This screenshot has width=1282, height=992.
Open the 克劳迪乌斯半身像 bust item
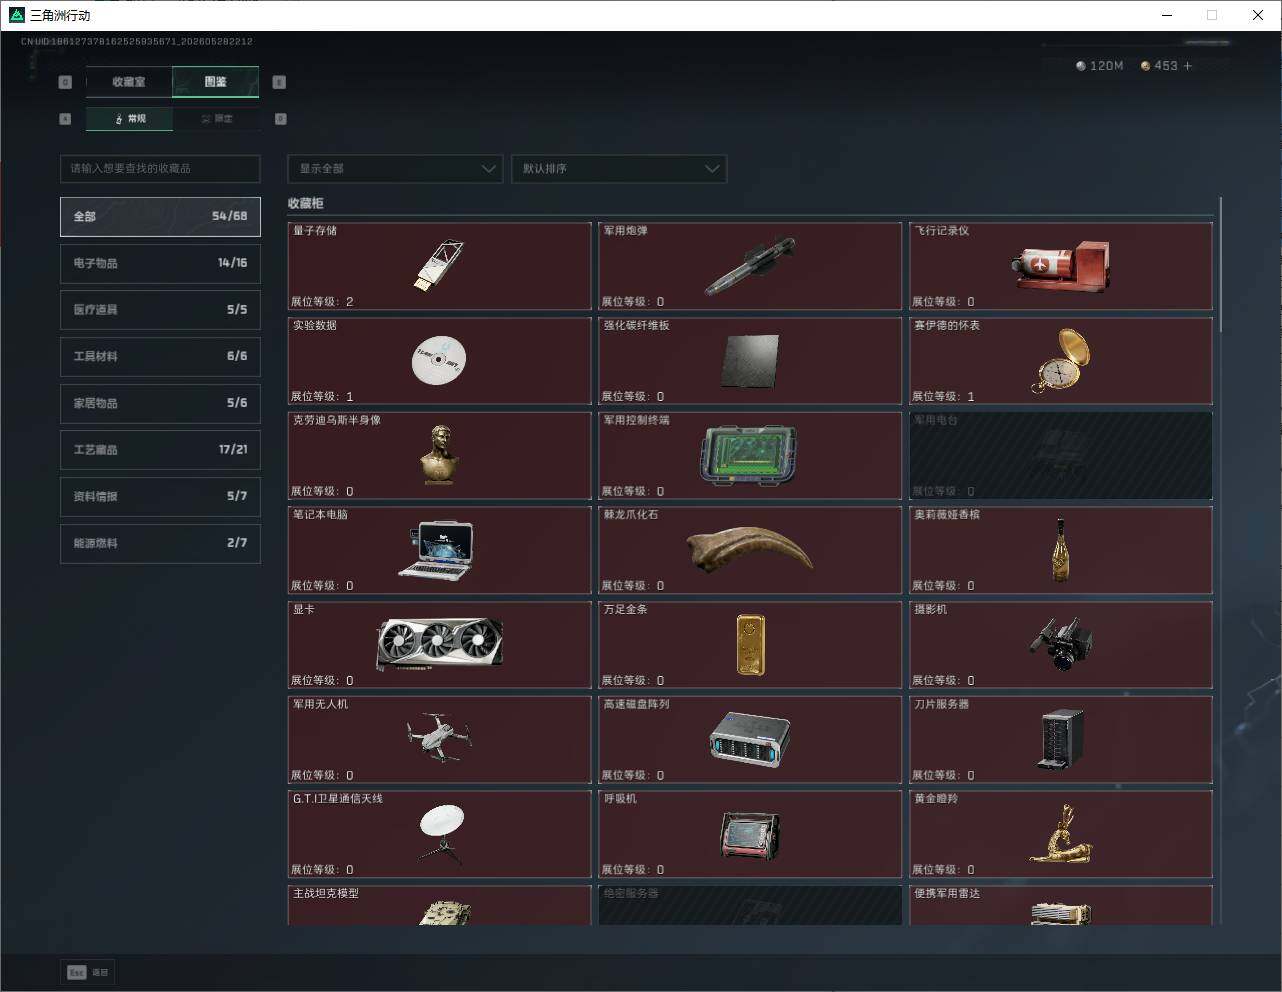440,456
